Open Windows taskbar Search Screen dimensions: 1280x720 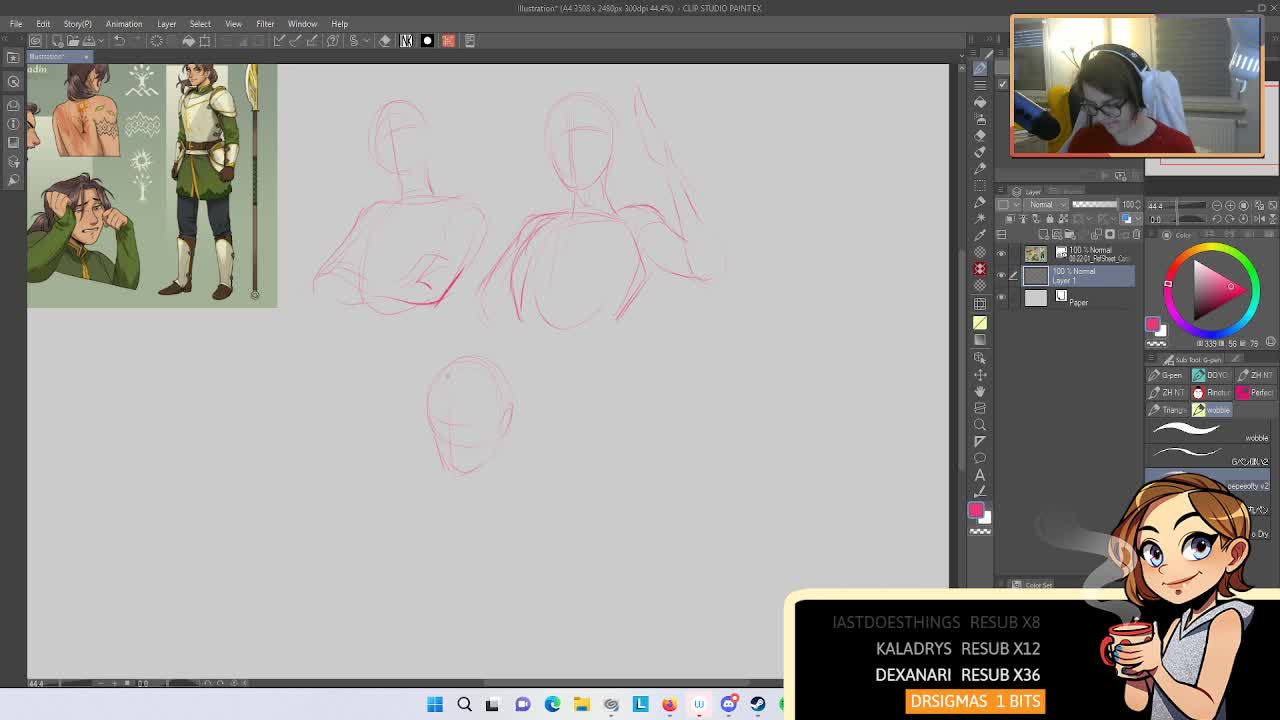coord(464,705)
